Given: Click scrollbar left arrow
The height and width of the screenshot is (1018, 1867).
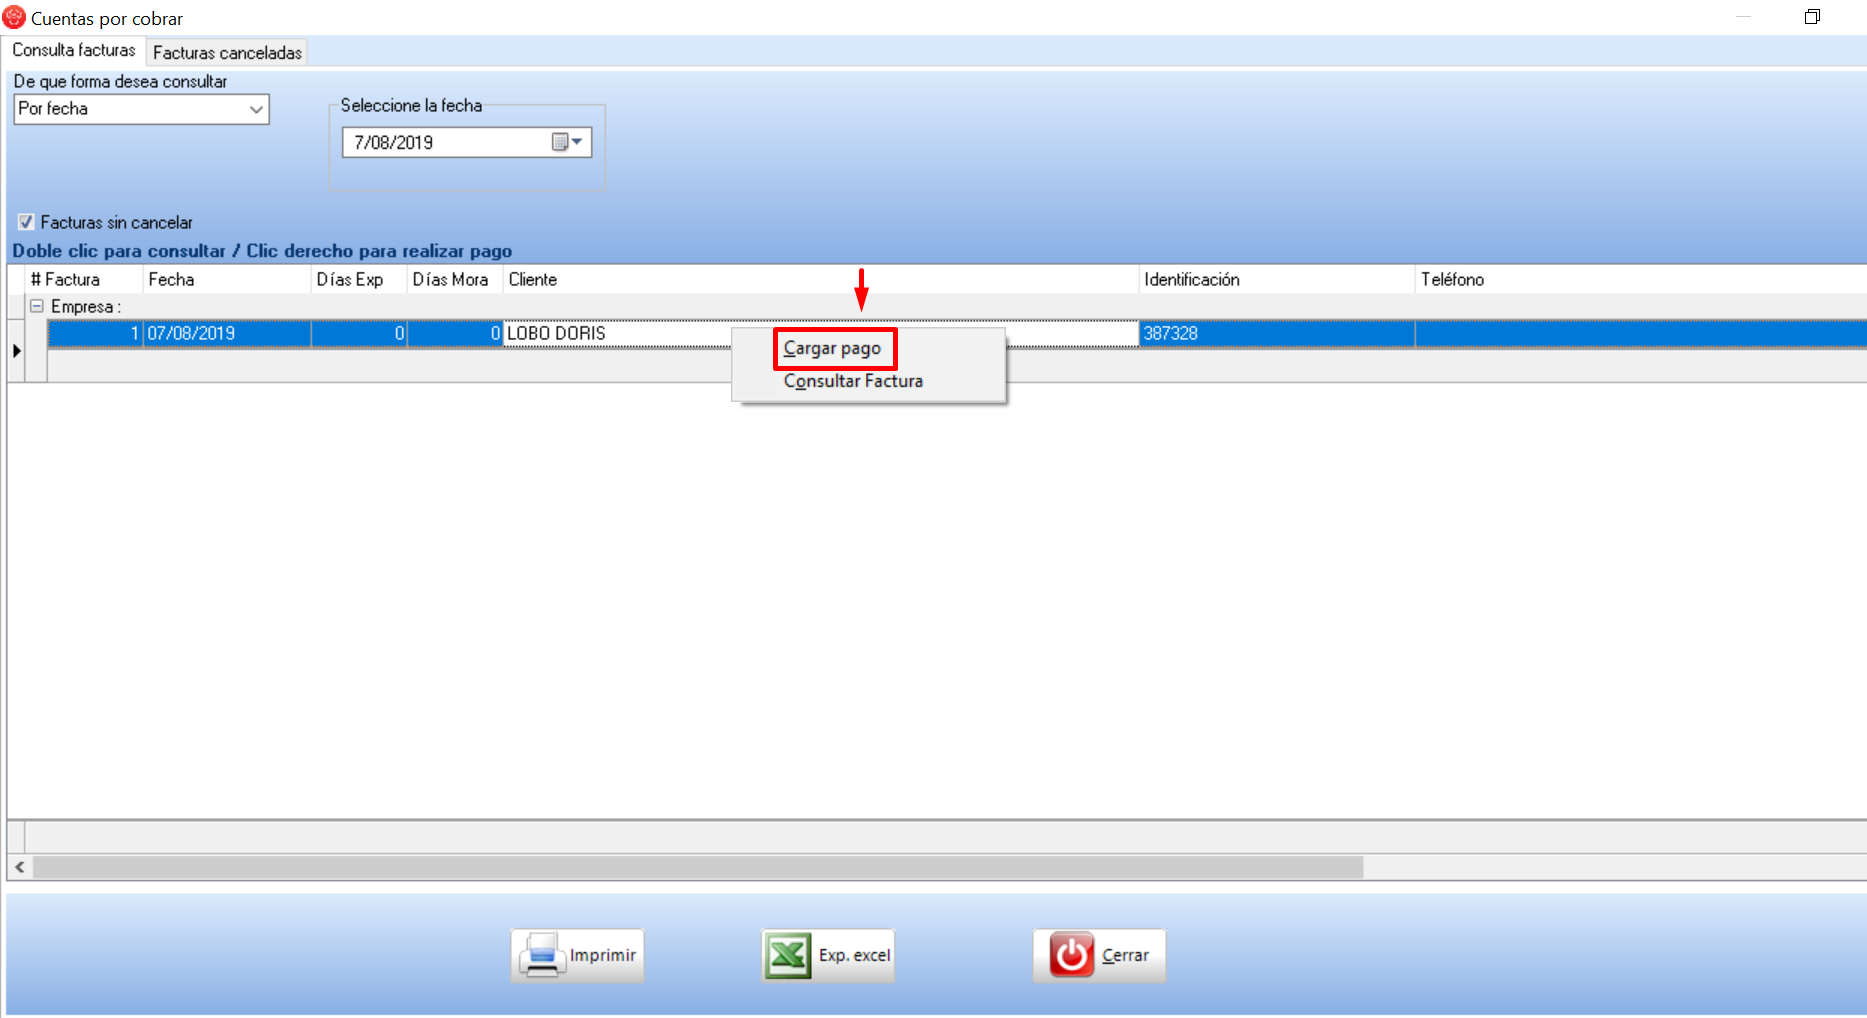Looking at the screenshot, I should [x=20, y=867].
